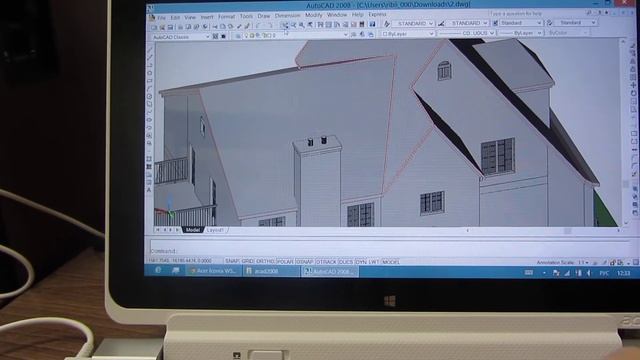This screenshot has height=360, width=640.
Task: Open the View menu
Action: click(x=190, y=18)
